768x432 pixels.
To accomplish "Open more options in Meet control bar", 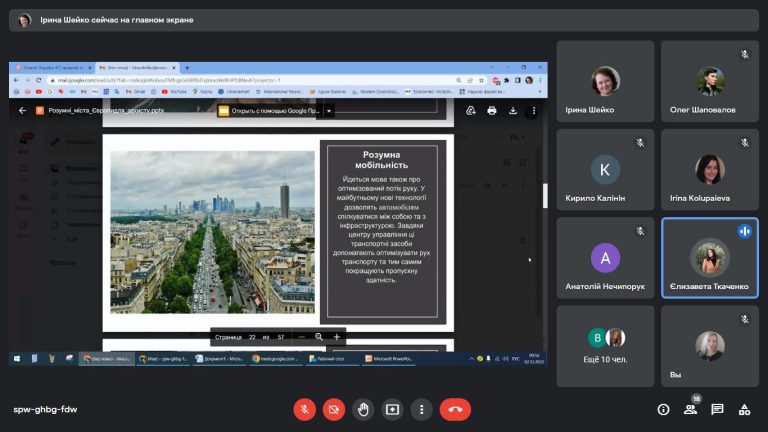I will 421,409.
